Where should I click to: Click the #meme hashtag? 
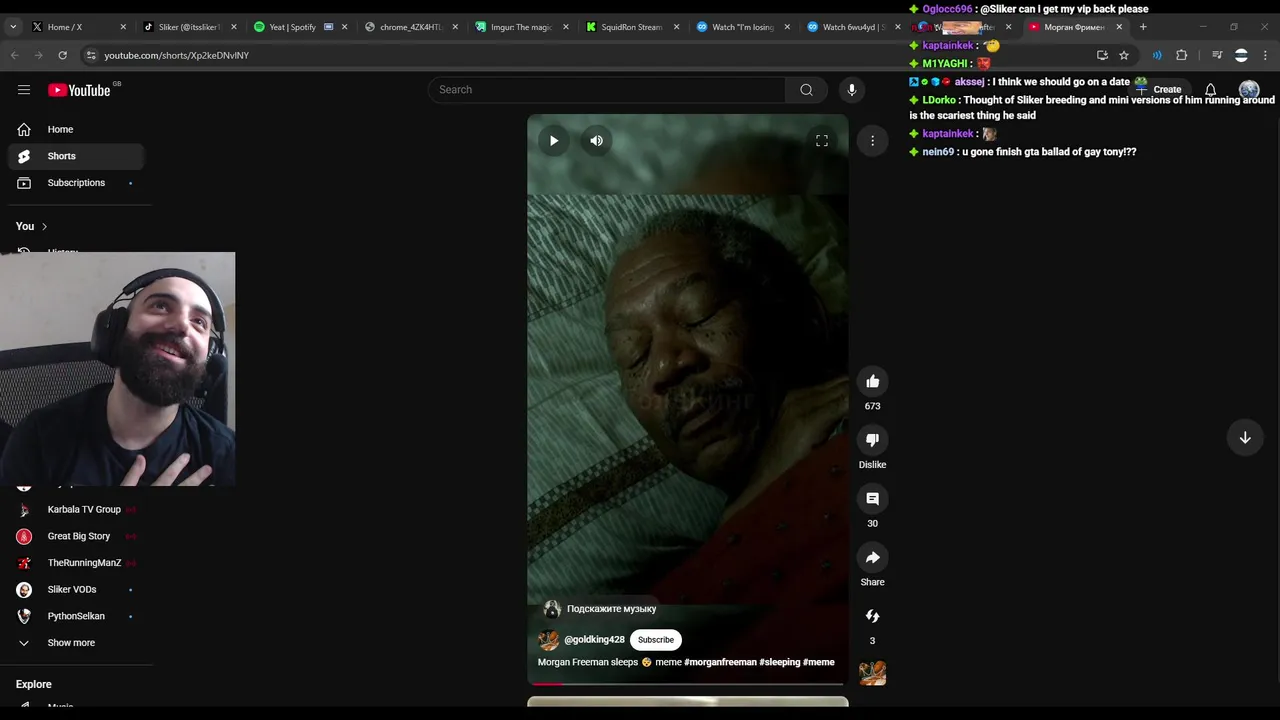(819, 662)
